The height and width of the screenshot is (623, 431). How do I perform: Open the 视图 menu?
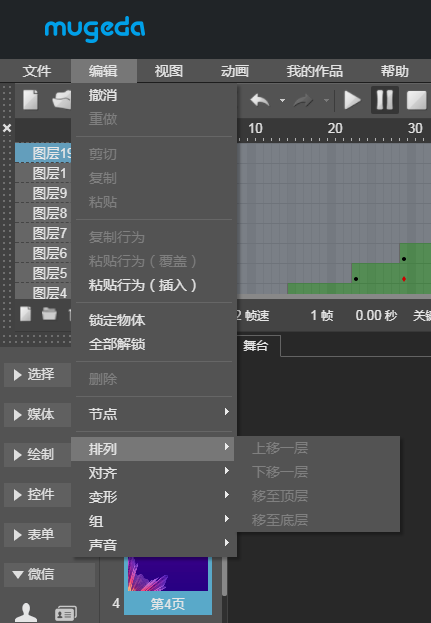(169, 71)
